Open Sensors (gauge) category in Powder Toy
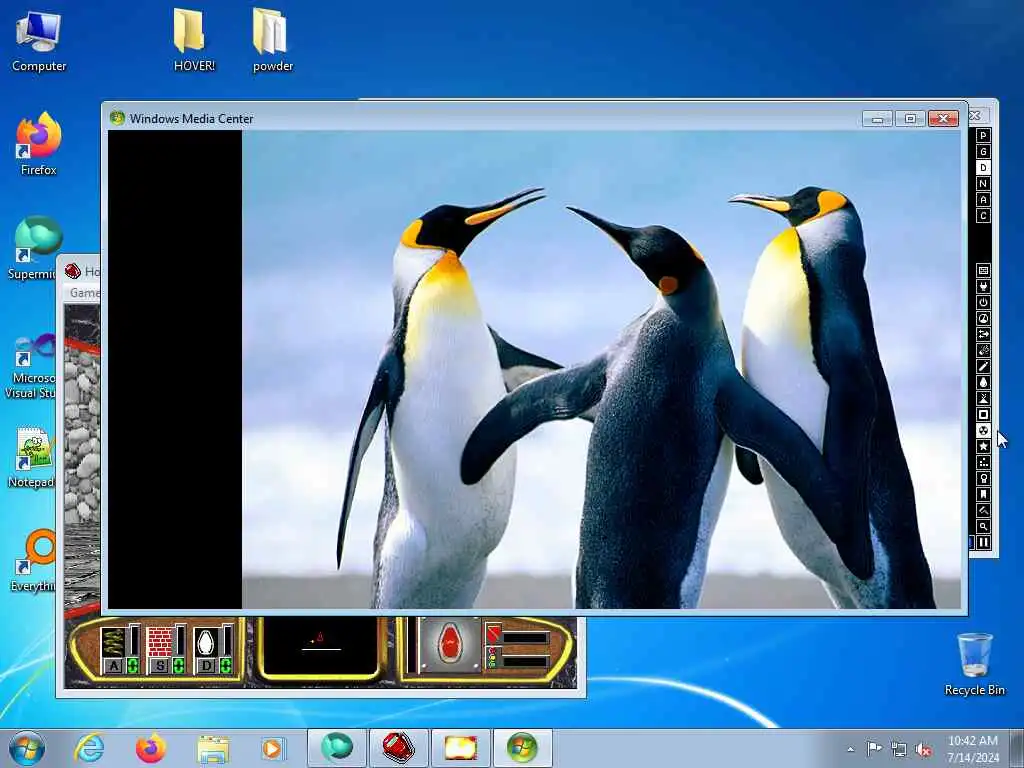Screen dimensions: 1024x768 tap(983, 318)
